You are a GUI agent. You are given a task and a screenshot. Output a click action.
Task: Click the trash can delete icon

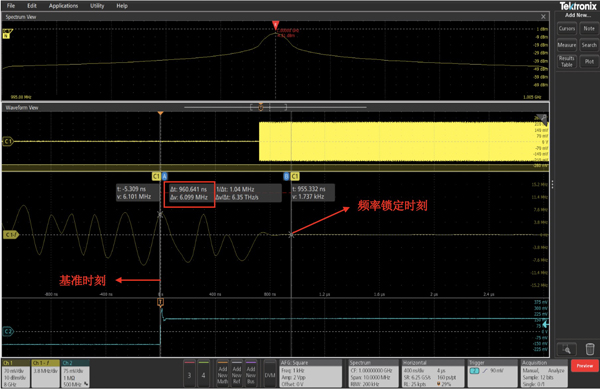point(590,349)
